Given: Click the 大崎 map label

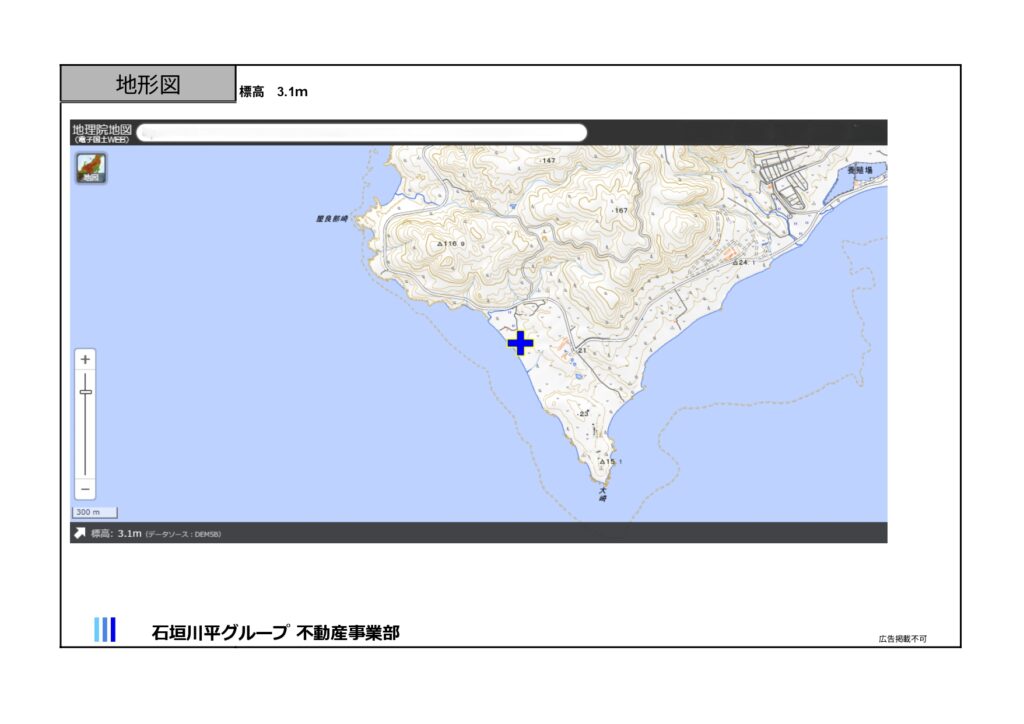Looking at the screenshot, I should 603,494.
